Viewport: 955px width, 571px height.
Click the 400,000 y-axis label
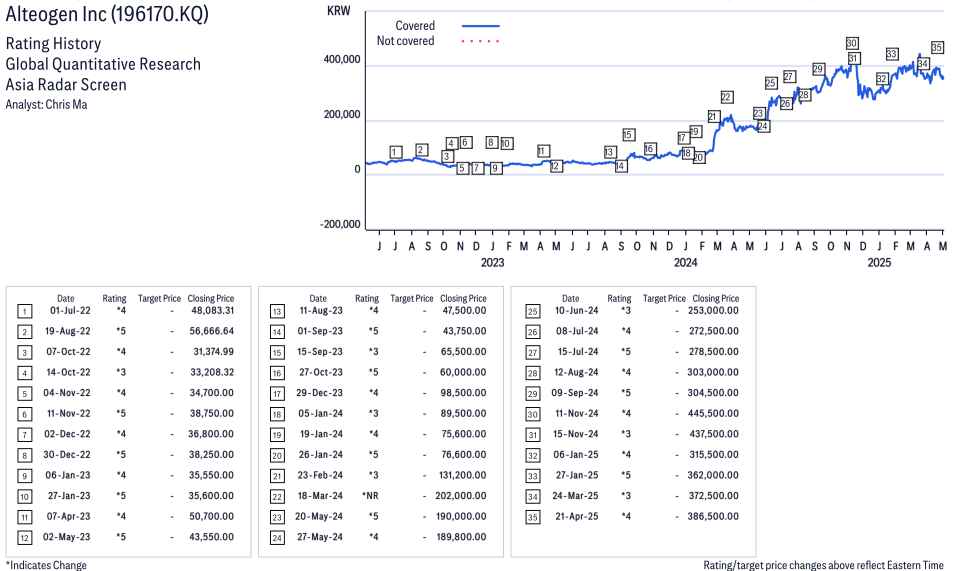[342, 60]
